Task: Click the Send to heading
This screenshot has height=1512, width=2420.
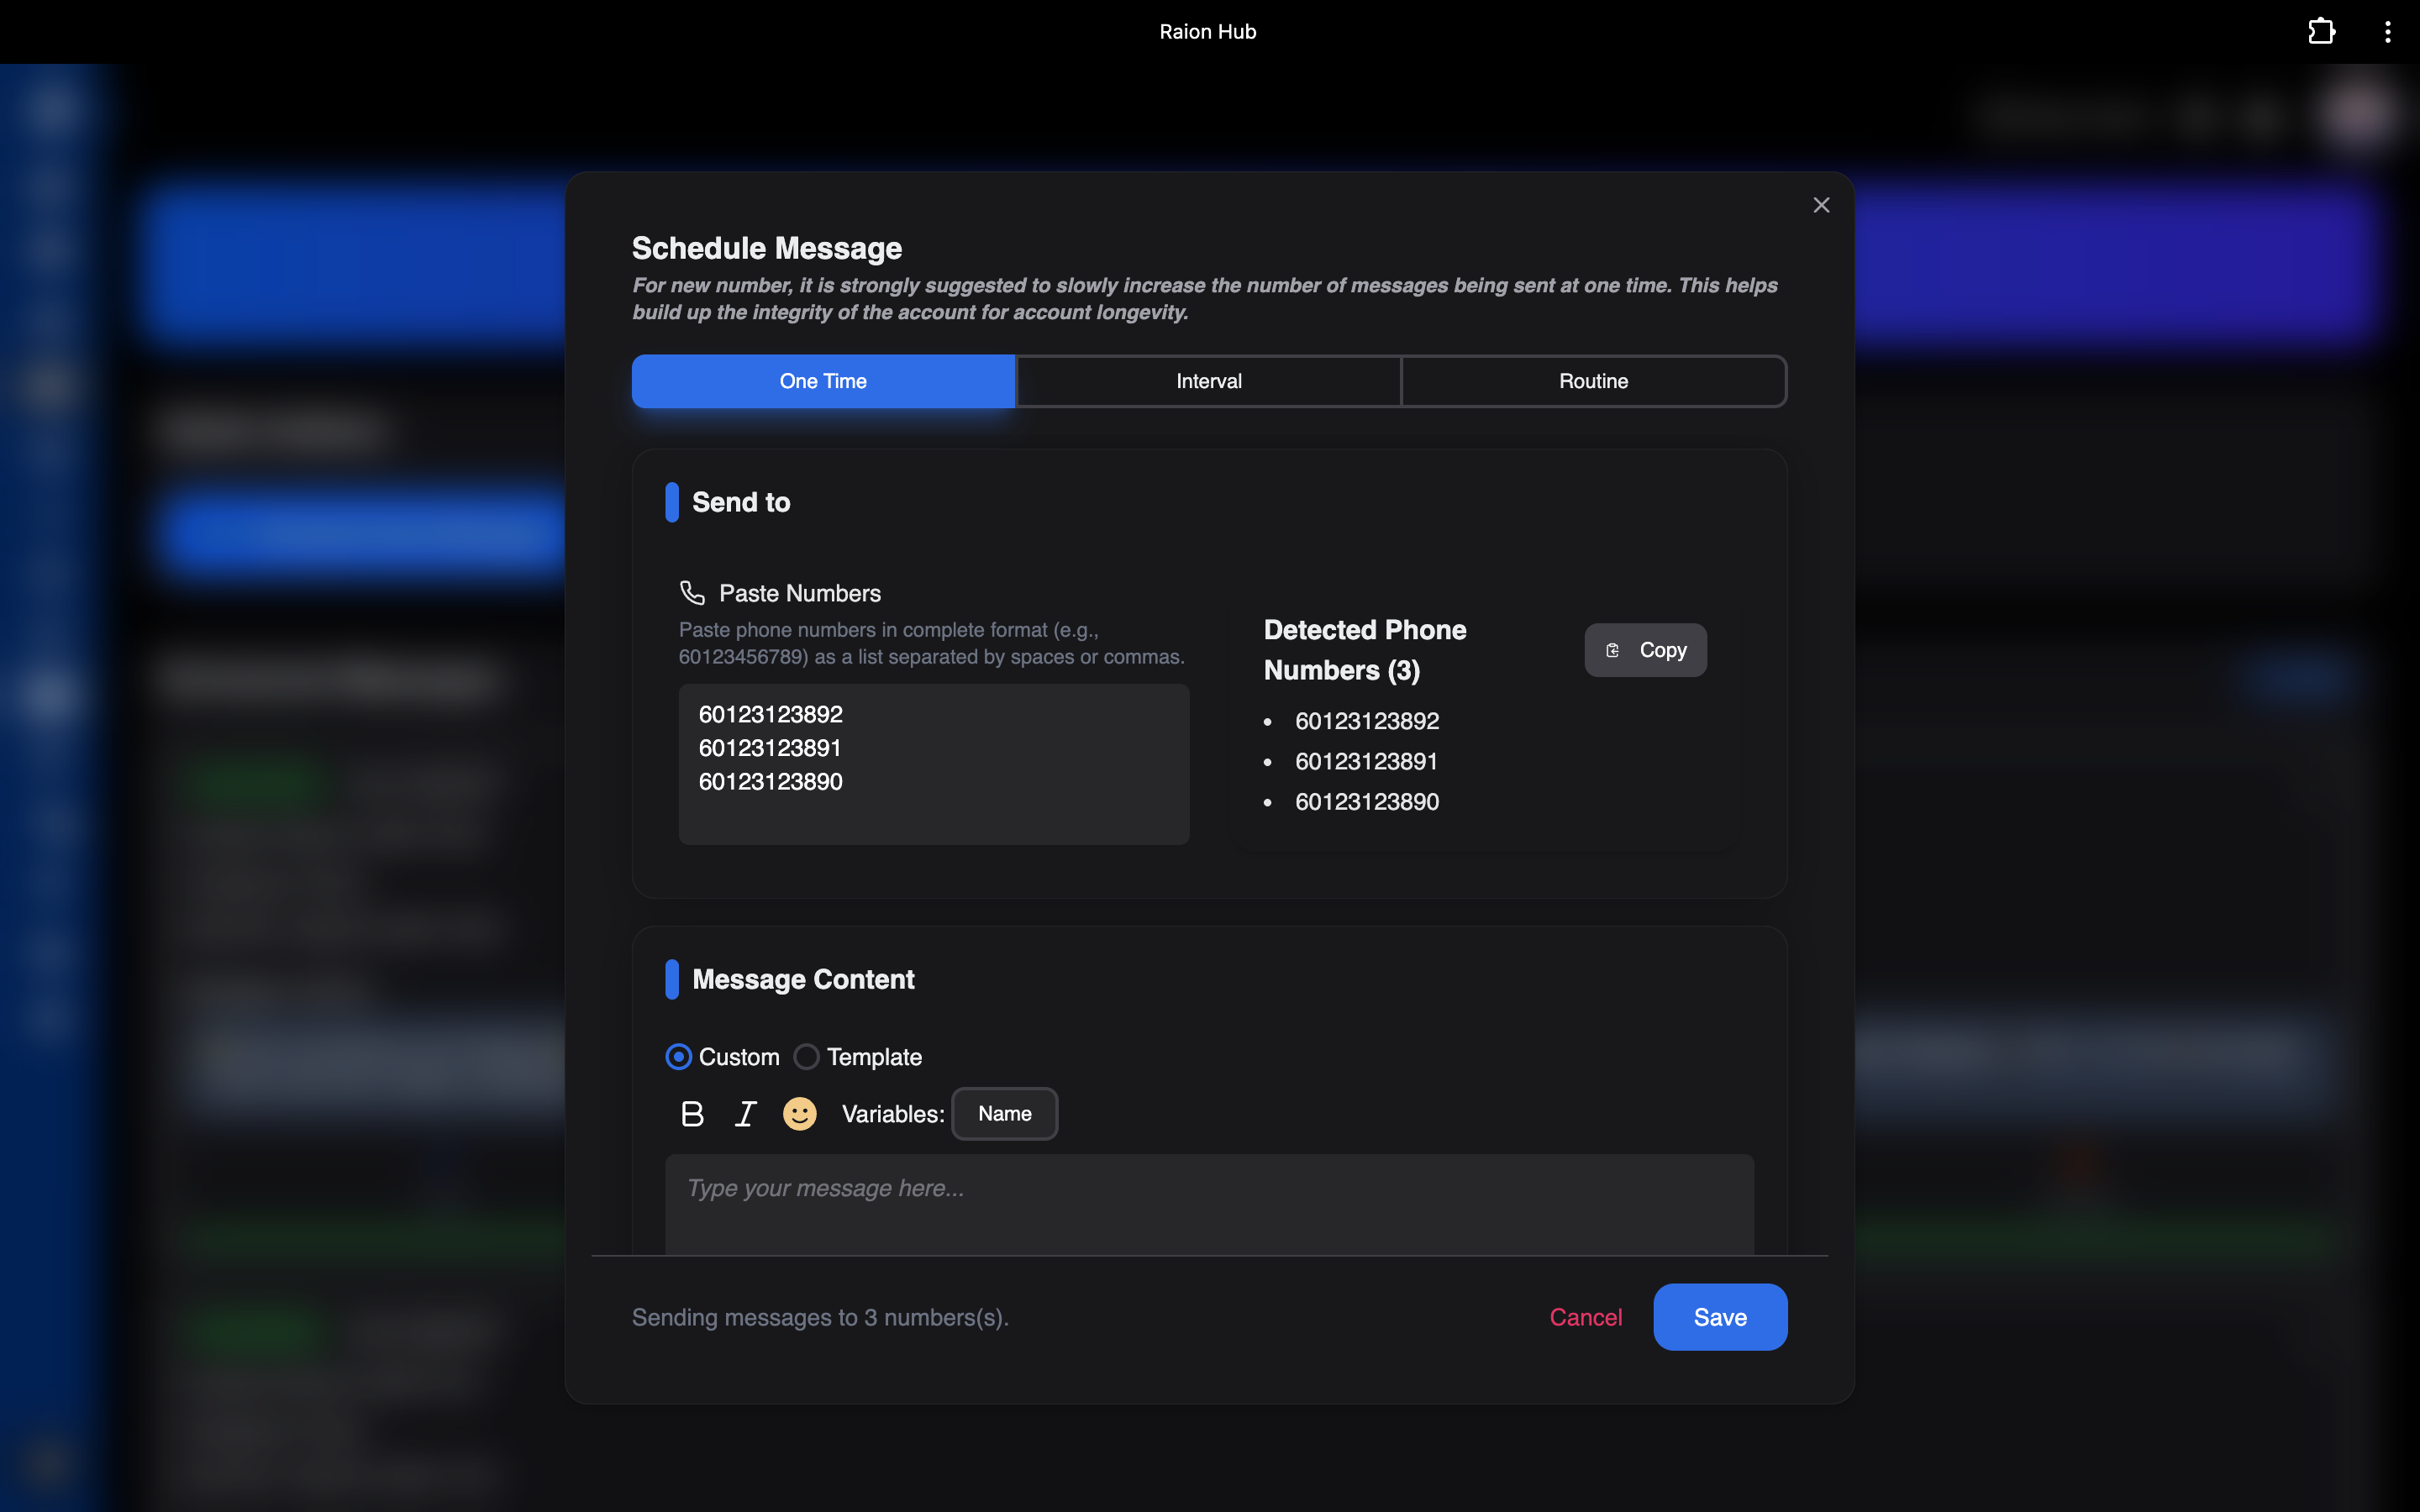Action: click(x=741, y=502)
